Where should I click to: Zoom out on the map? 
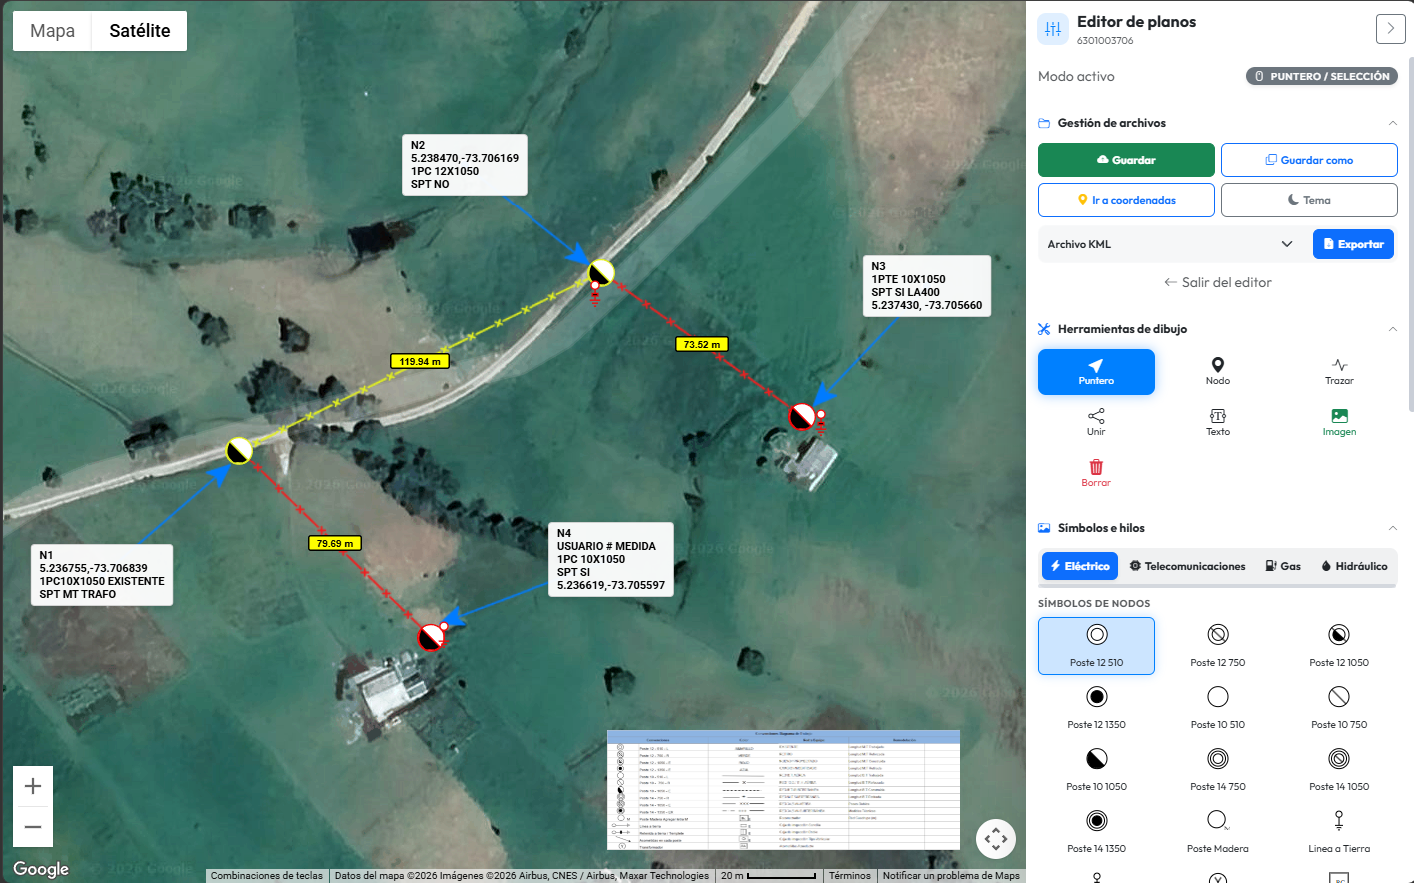[33, 827]
